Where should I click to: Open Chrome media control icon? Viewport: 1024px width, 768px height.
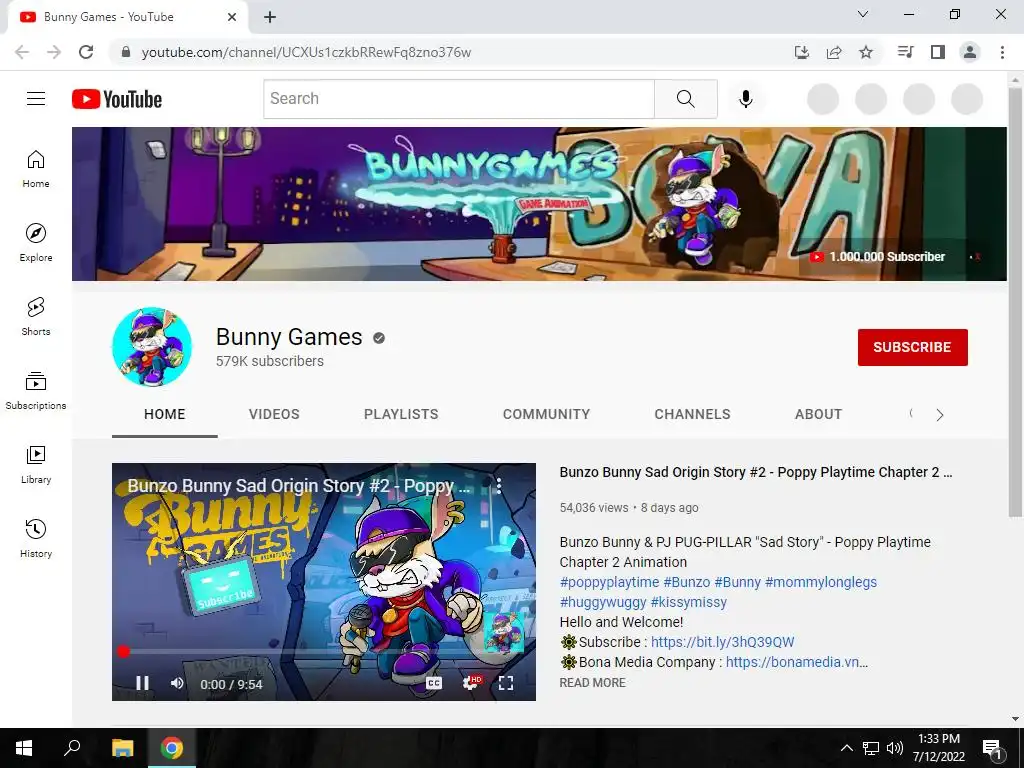[x=906, y=52]
